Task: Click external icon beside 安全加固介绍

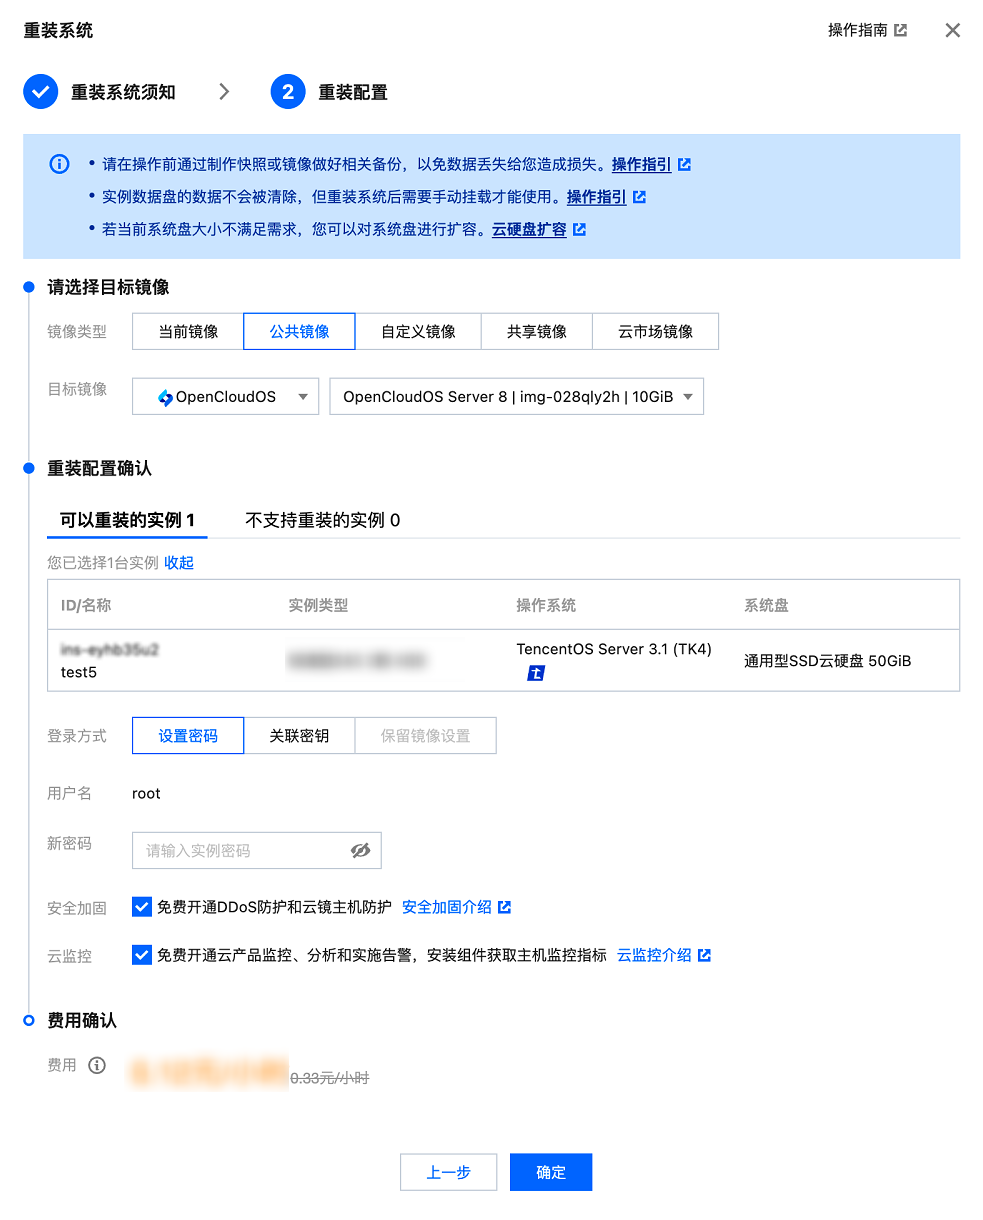Action: [505, 907]
